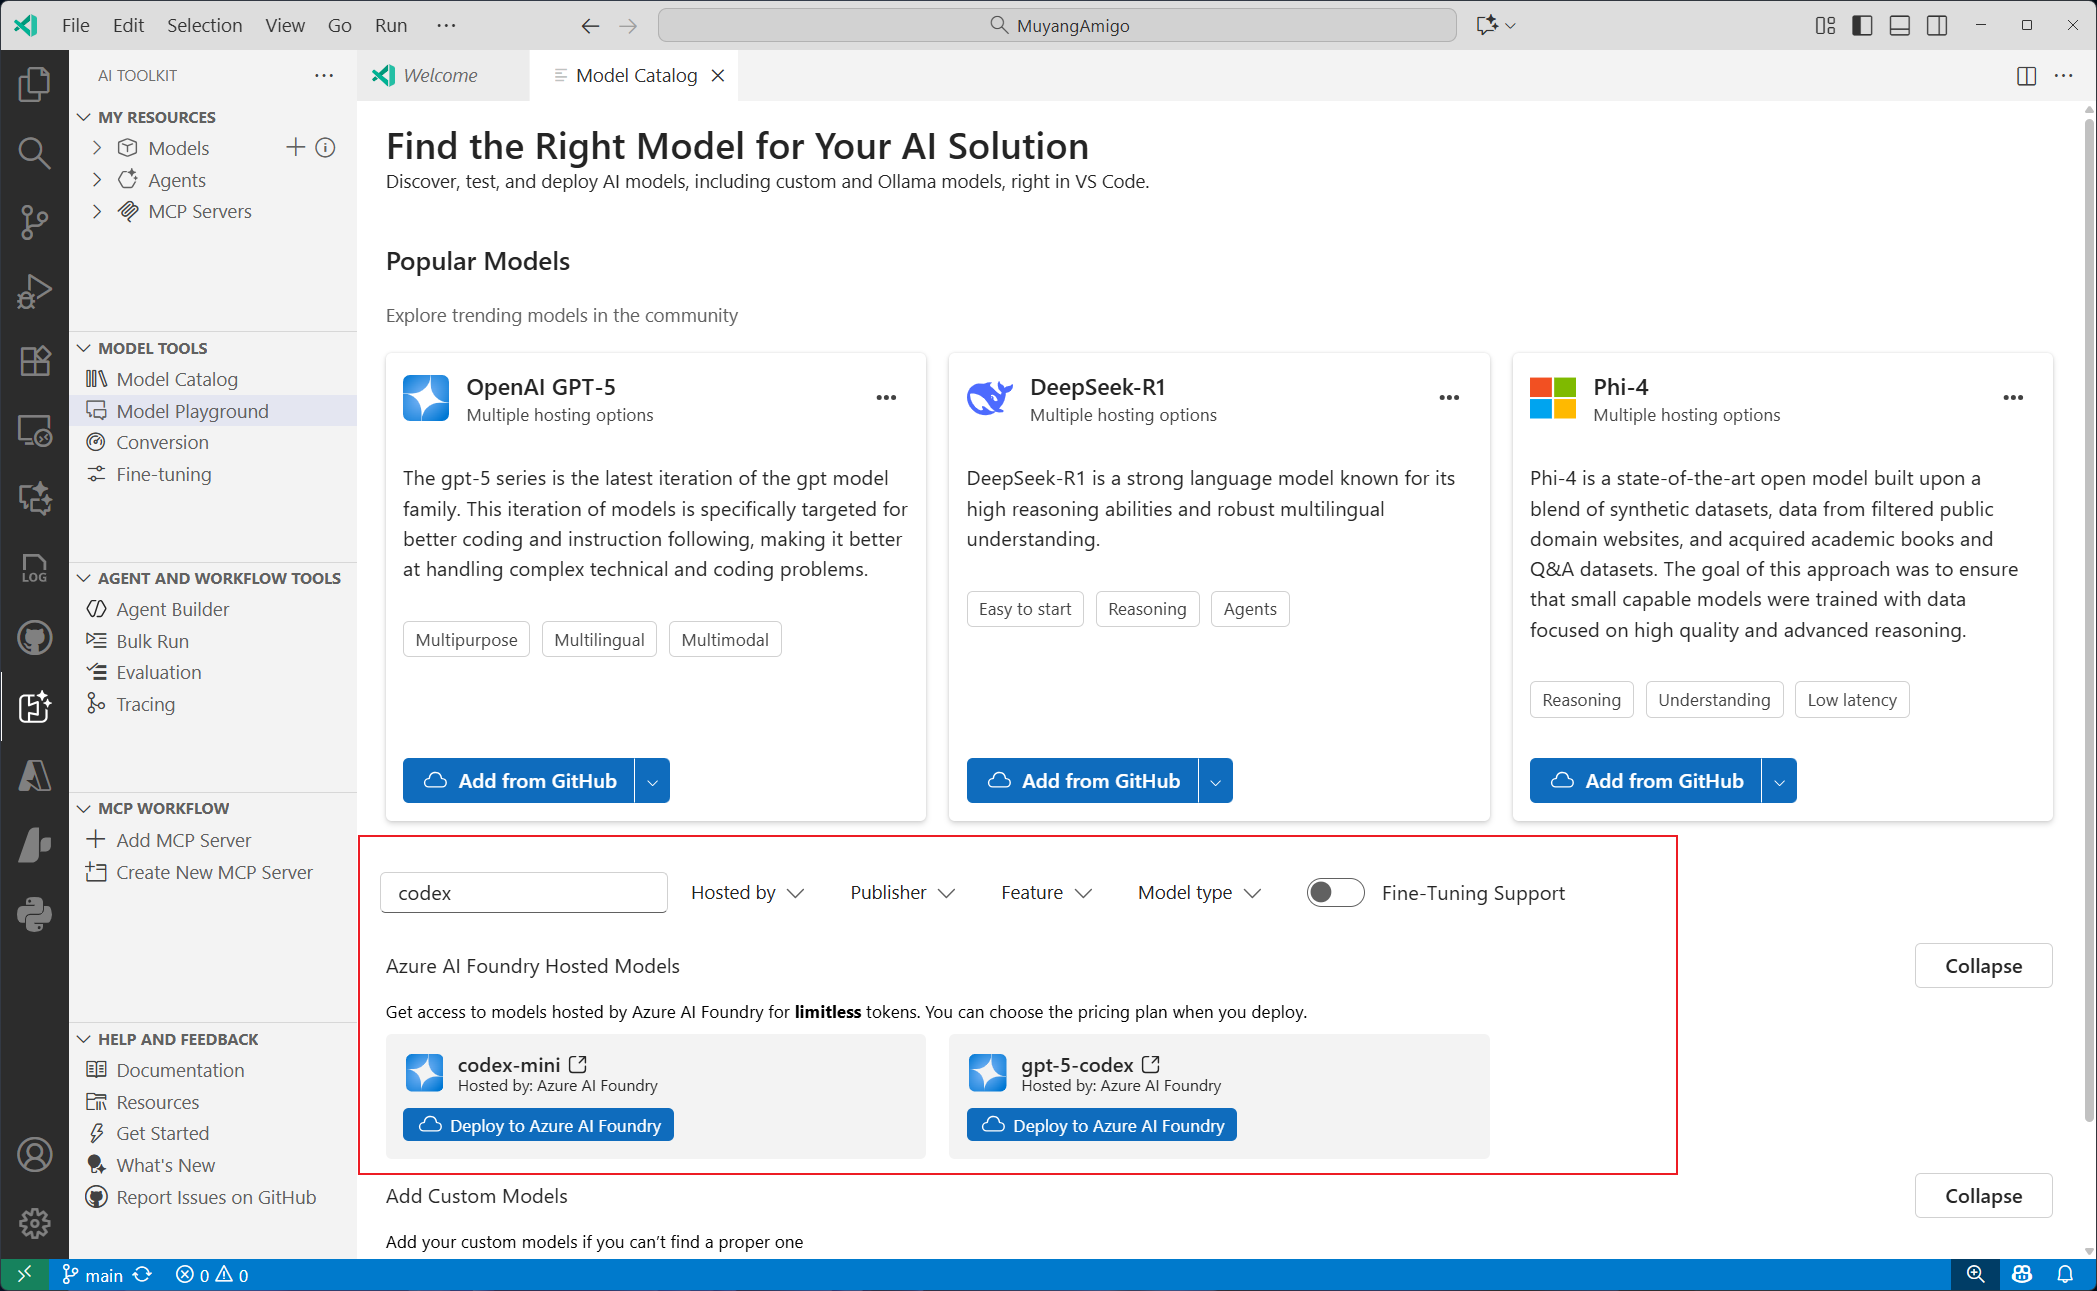Click the Go Back navigation arrow
This screenshot has height=1291, width=2097.
590,26
